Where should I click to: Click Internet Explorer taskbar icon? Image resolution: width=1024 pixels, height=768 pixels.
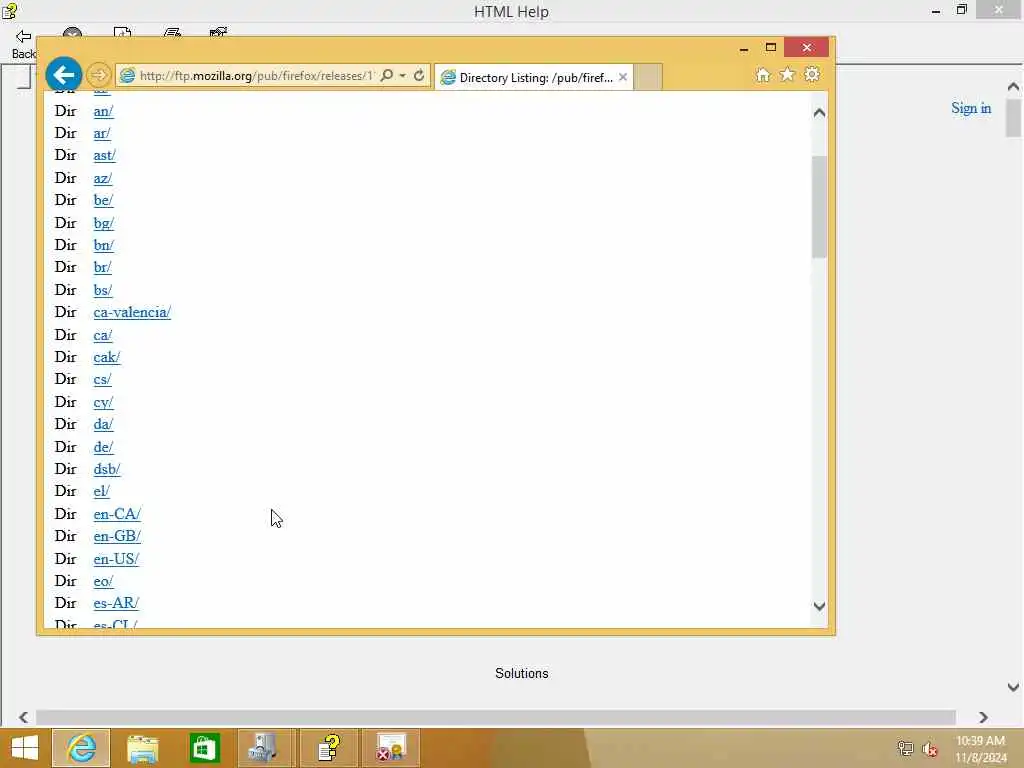82,748
